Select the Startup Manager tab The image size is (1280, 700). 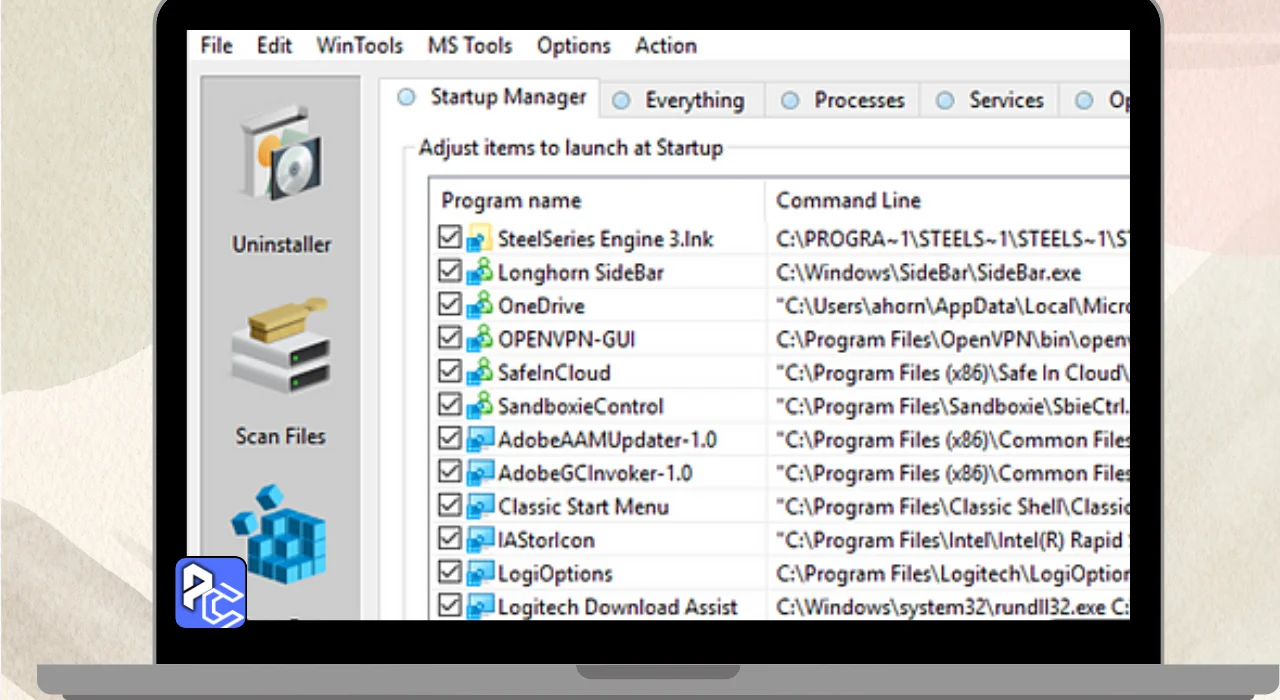click(x=491, y=98)
